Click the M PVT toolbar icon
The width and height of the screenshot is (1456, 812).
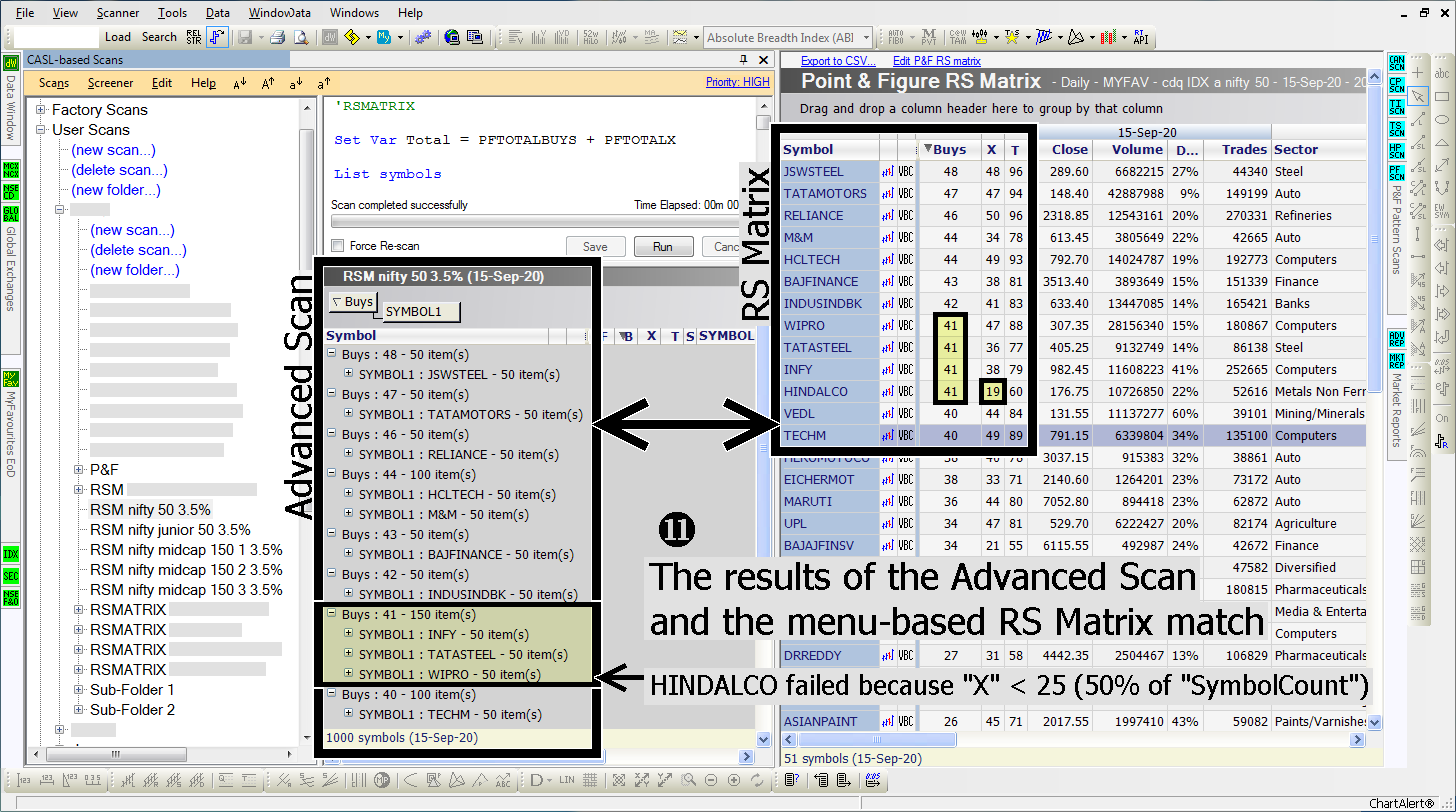click(929, 37)
